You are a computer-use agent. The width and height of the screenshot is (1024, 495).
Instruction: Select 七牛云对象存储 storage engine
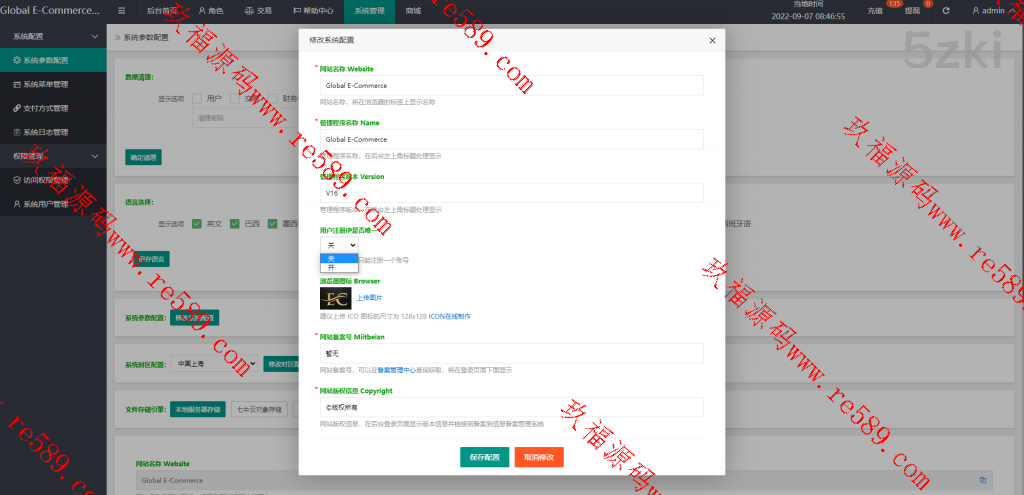(259, 409)
